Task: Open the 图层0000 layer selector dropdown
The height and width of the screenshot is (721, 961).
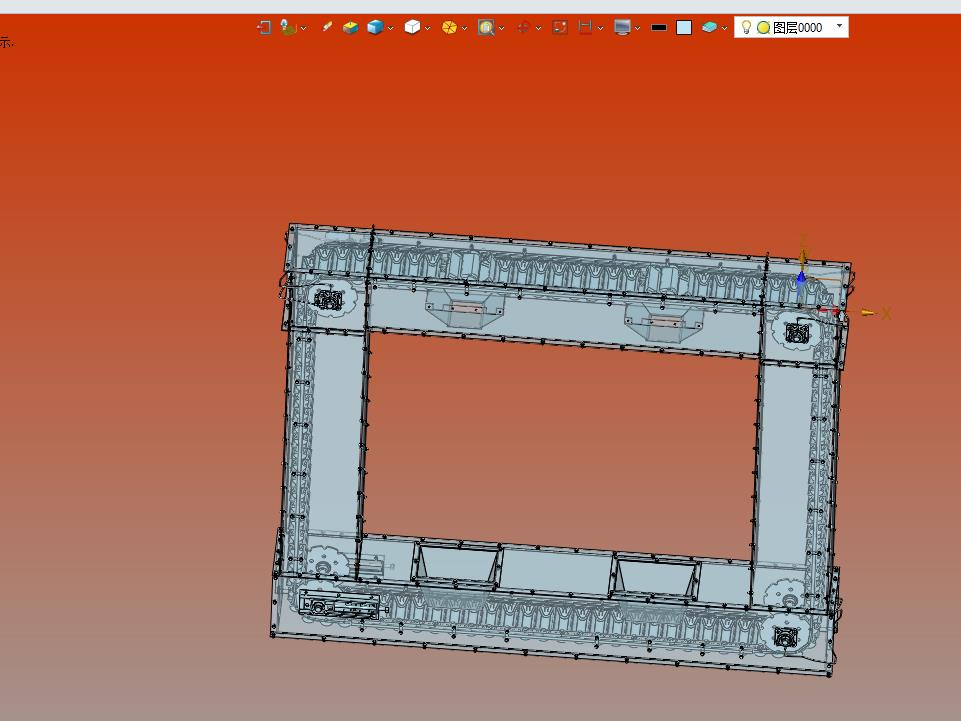Action: coord(839,26)
